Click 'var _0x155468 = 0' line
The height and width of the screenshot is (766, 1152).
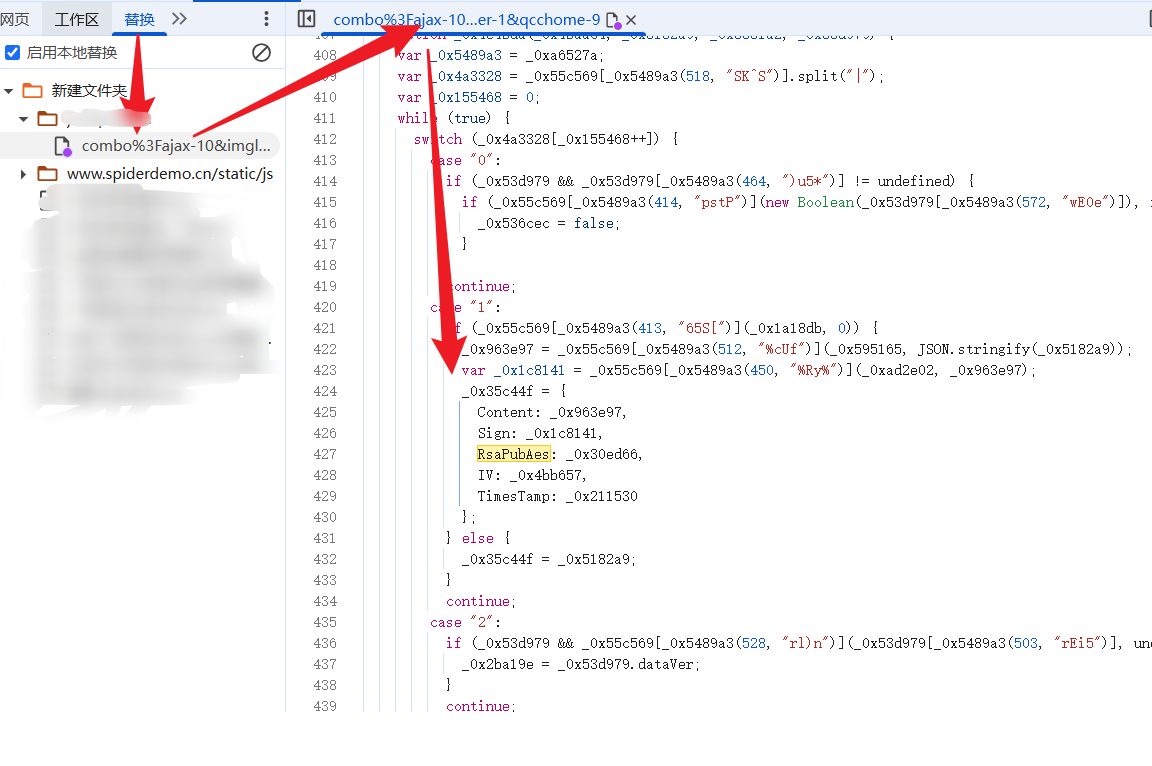coord(469,98)
